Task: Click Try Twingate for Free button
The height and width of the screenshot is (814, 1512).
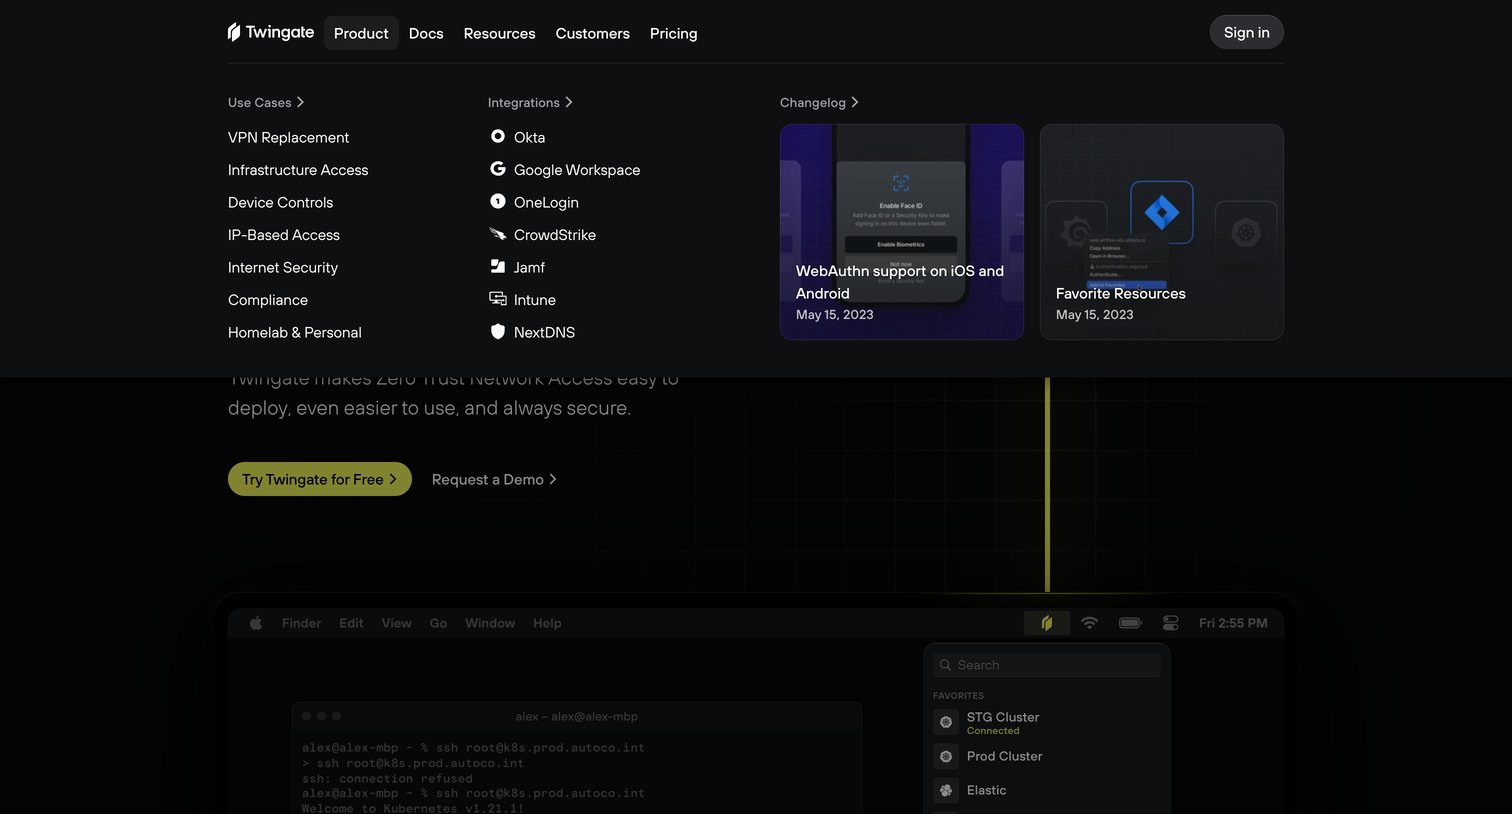Action: [x=320, y=479]
